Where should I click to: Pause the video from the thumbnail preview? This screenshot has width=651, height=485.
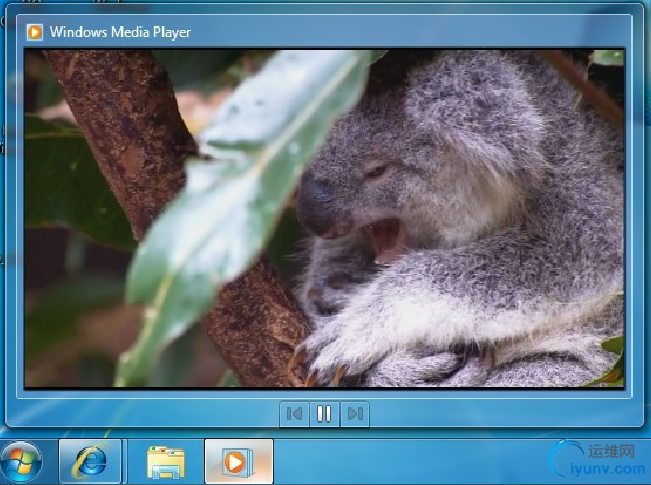[x=324, y=413]
